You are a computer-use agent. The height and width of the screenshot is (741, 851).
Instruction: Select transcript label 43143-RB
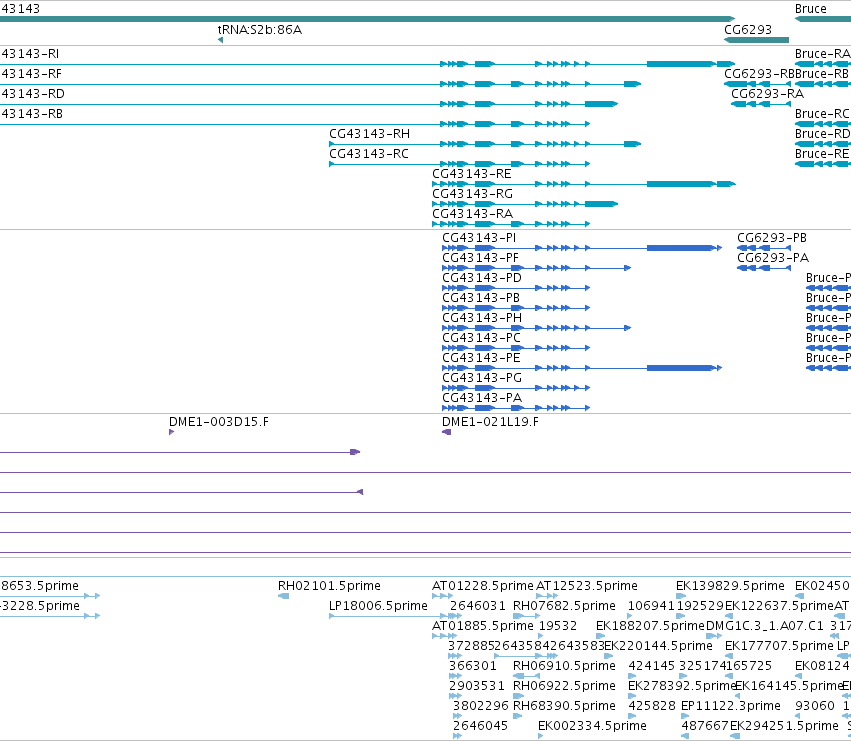click(31, 114)
